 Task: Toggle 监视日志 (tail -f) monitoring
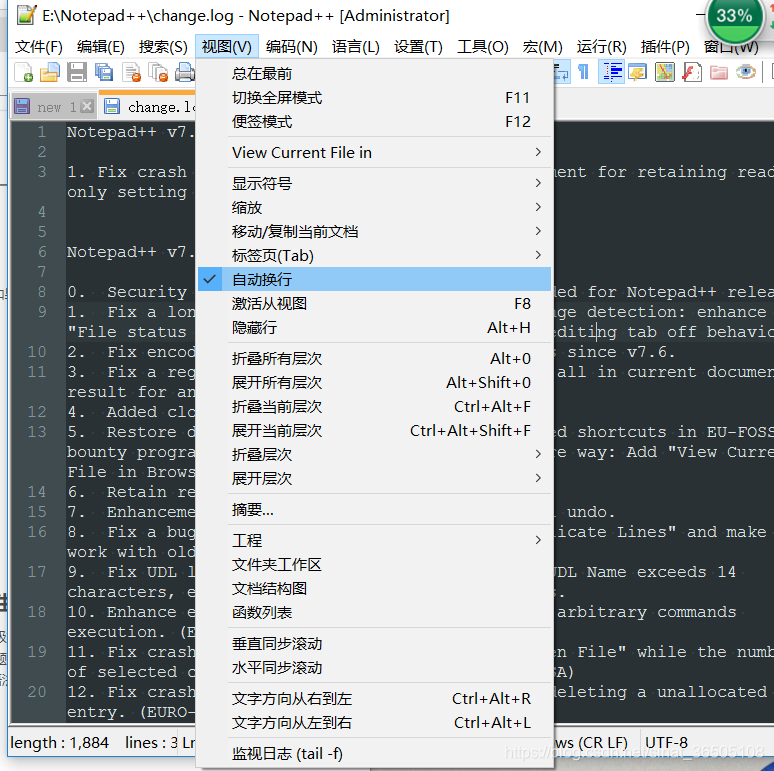pos(374,754)
